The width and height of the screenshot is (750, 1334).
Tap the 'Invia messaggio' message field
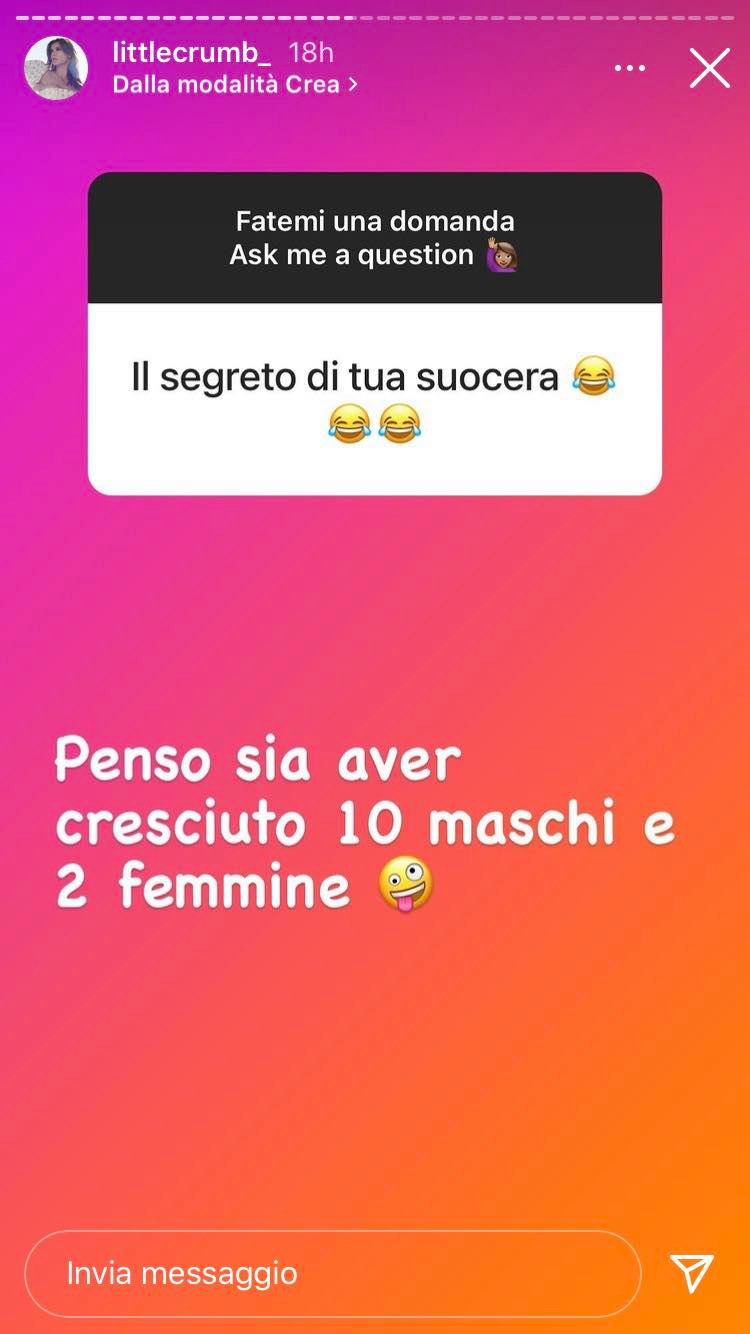332,1273
